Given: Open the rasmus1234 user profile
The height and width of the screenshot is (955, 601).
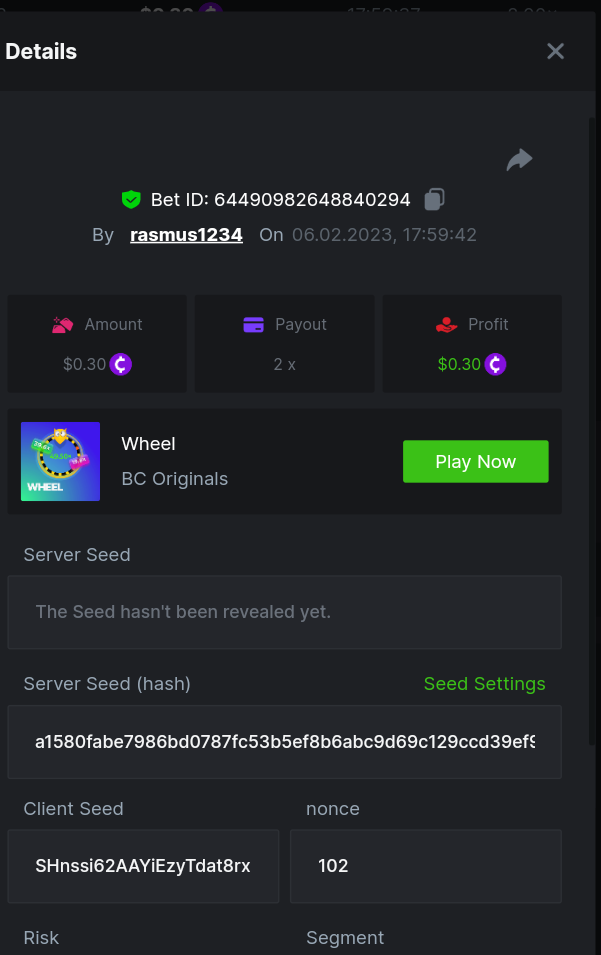Looking at the screenshot, I should [x=186, y=235].
